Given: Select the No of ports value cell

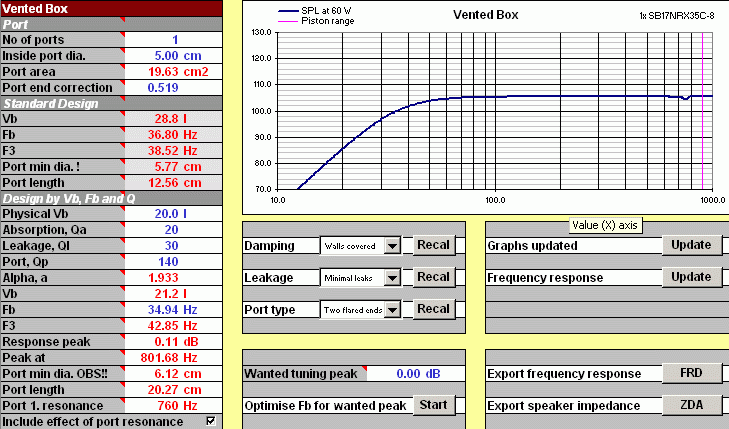Looking at the screenshot, I should tap(175, 39).
